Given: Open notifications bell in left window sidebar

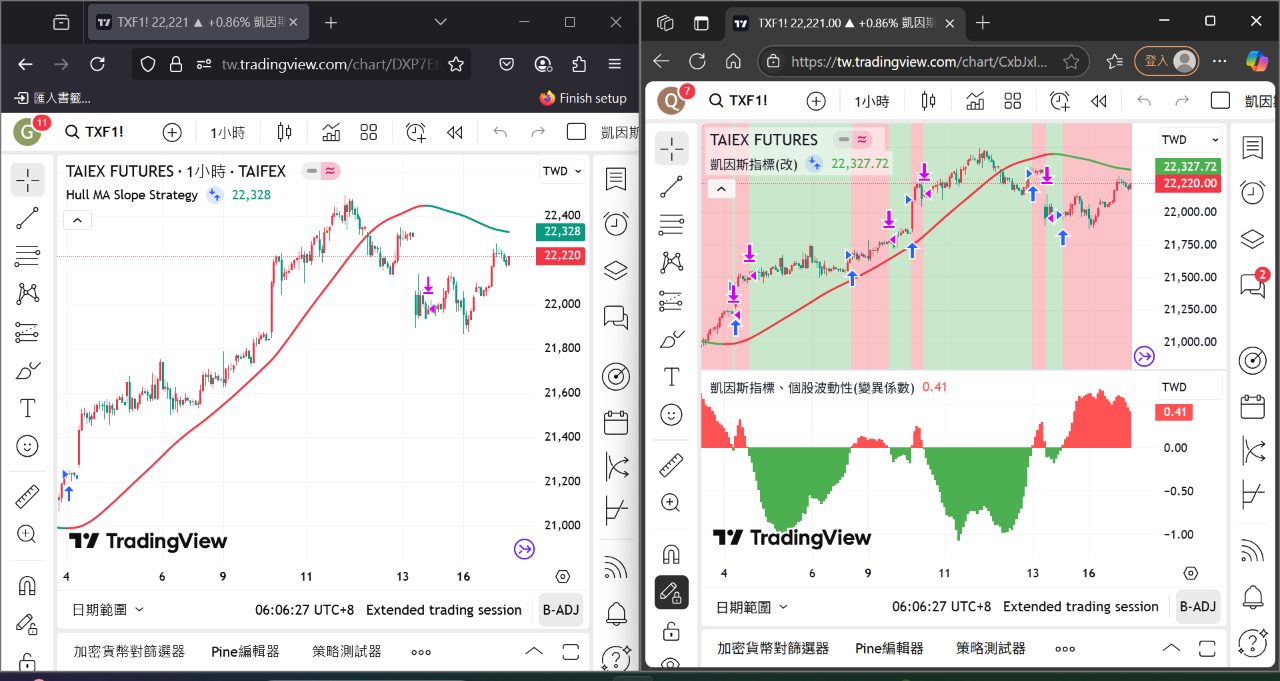Looking at the screenshot, I should [x=616, y=613].
